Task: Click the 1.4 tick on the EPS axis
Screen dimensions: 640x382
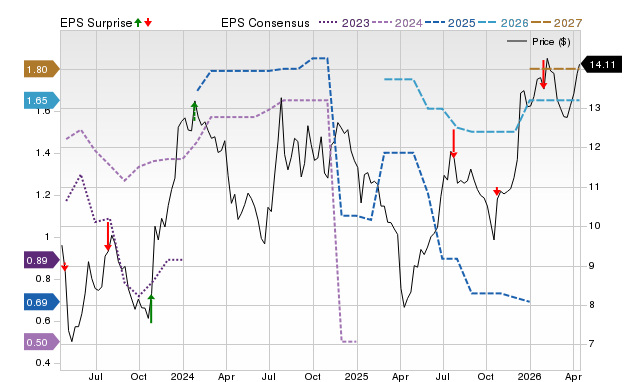Action: [42, 153]
